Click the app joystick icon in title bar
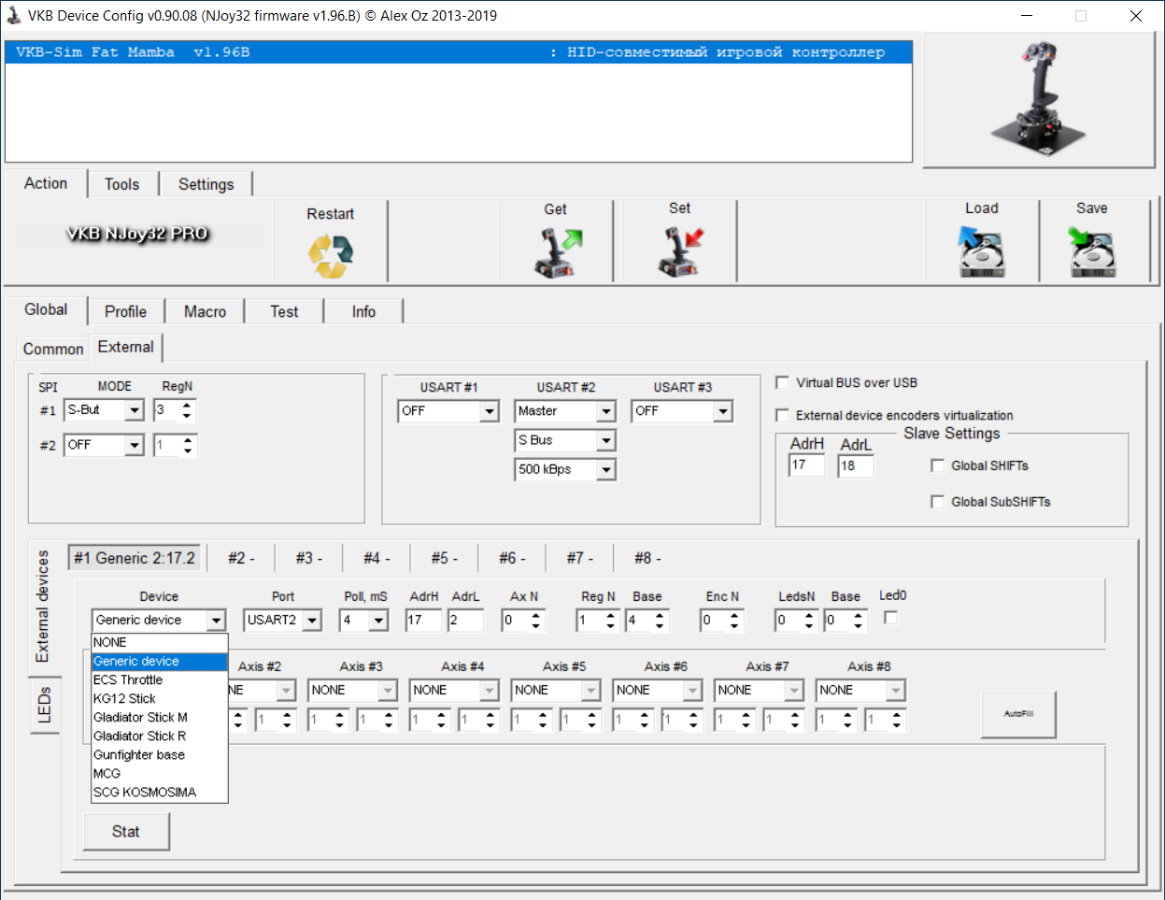The image size is (1165, 900). (13, 15)
